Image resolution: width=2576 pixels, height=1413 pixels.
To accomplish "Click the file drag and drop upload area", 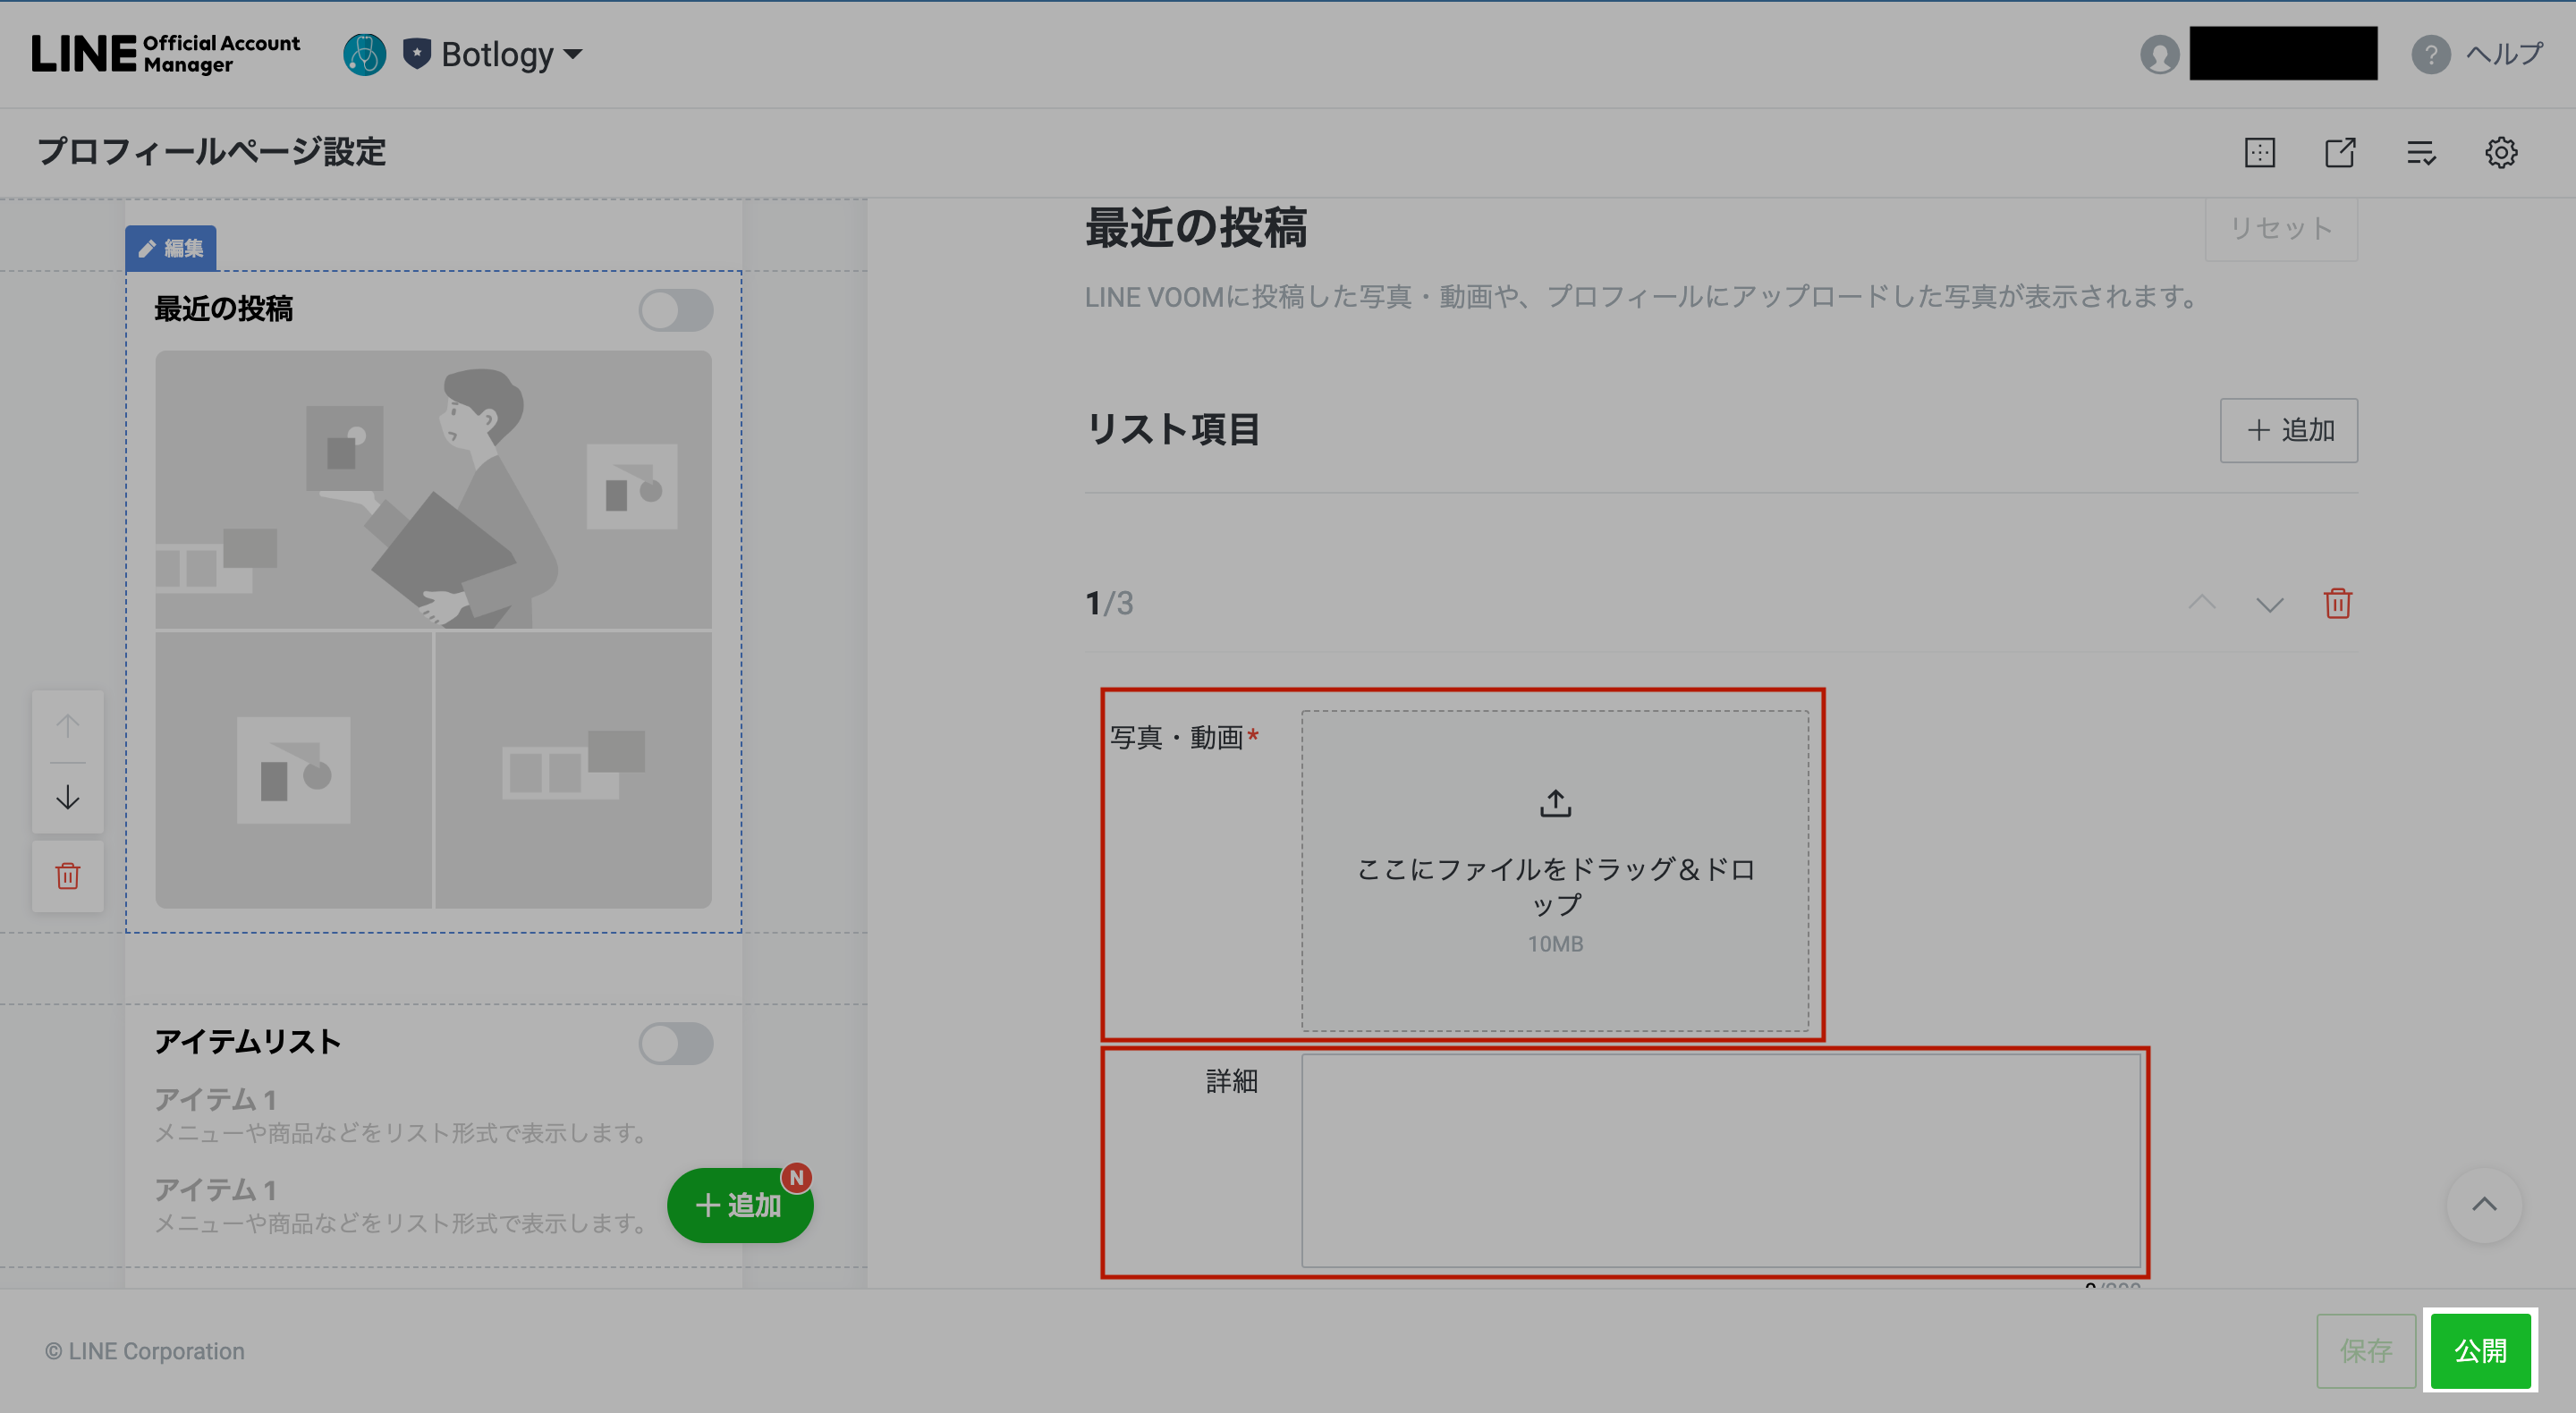I will (x=1555, y=870).
